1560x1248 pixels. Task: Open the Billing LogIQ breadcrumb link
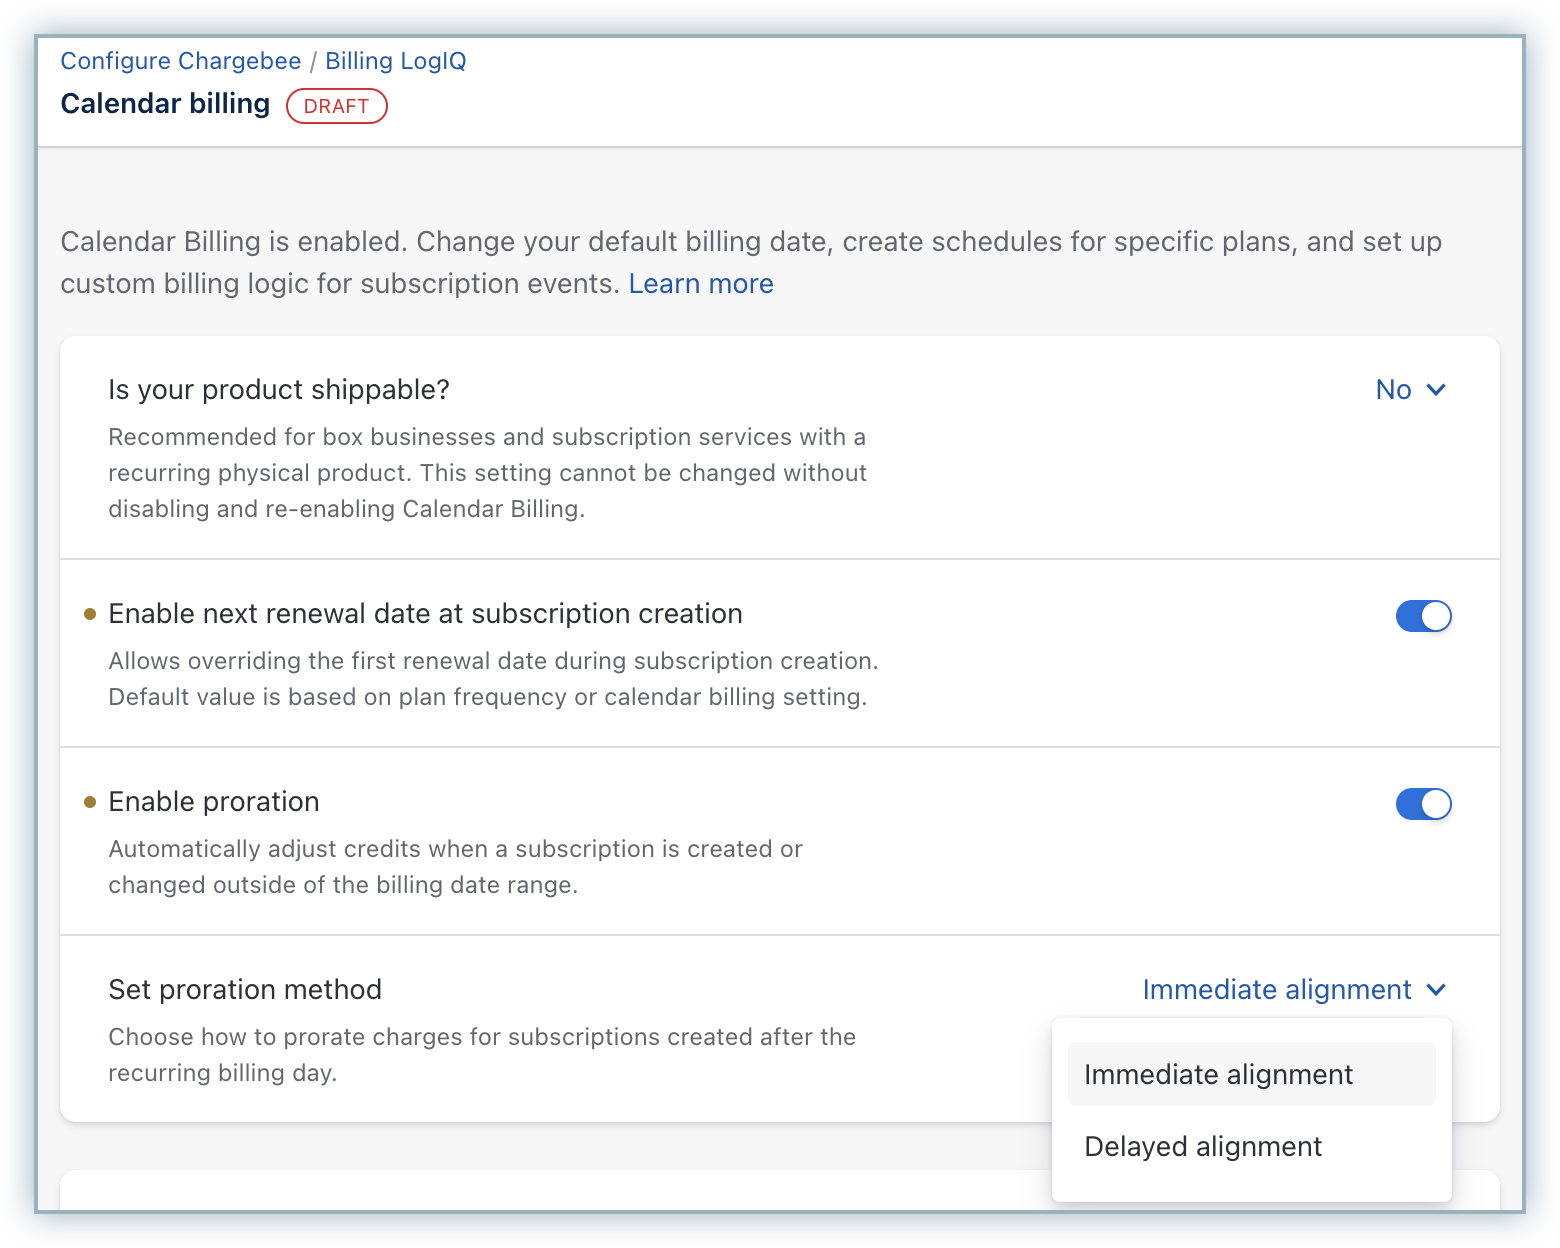coord(396,61)
